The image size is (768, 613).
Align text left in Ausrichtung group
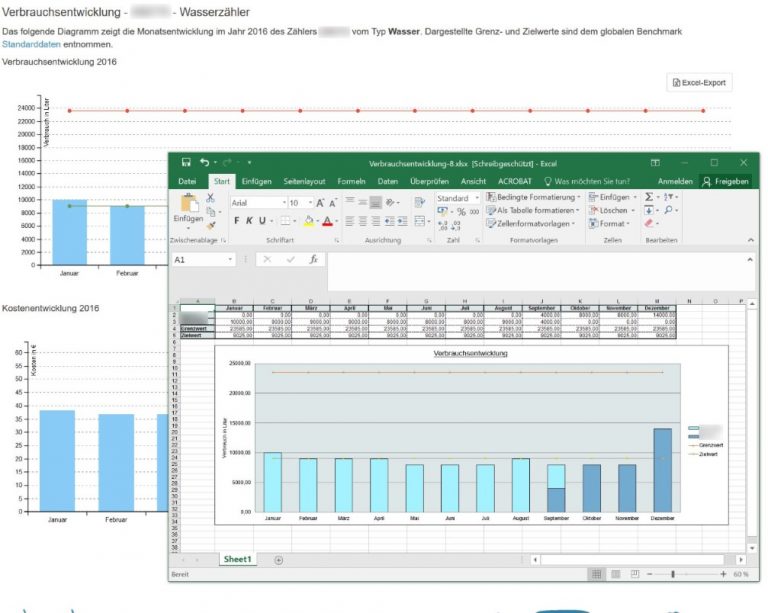350,222
